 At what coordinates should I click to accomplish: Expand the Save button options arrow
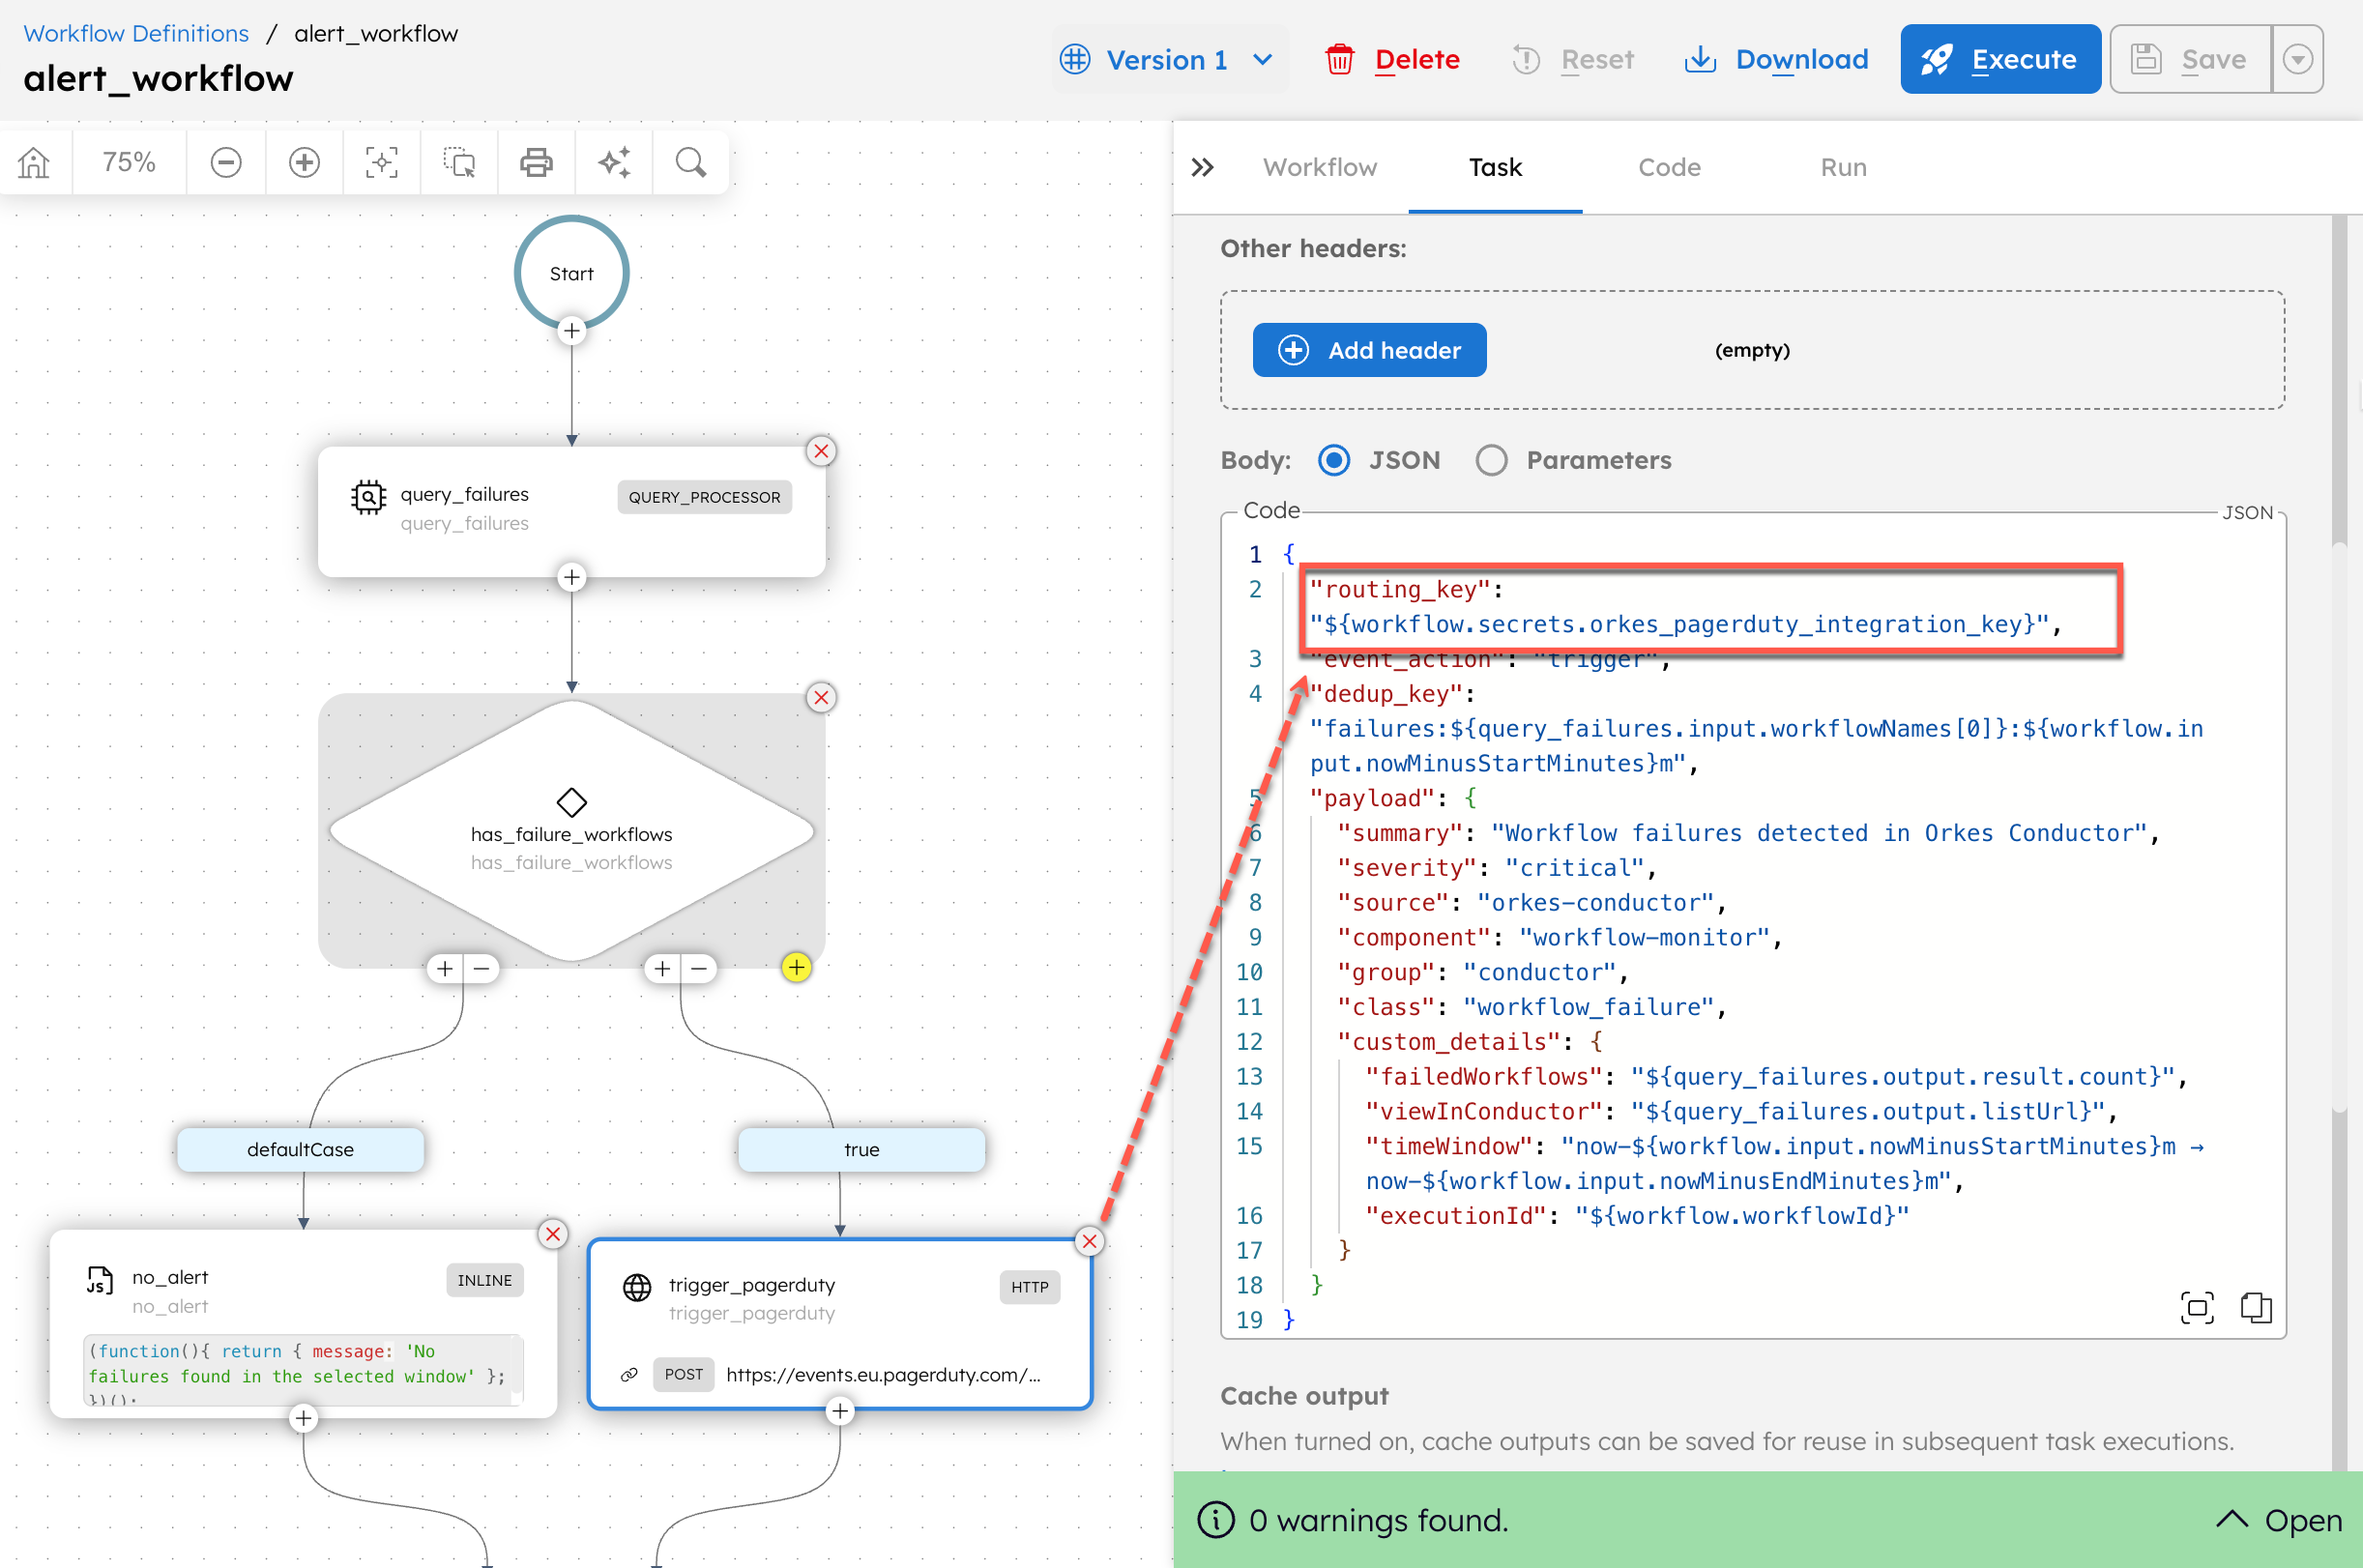point(2298,59)
